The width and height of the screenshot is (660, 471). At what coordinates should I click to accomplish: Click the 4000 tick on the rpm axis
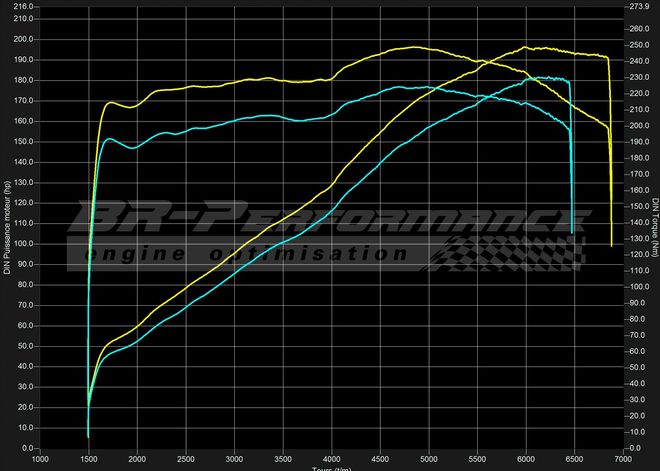click(332, 459)
